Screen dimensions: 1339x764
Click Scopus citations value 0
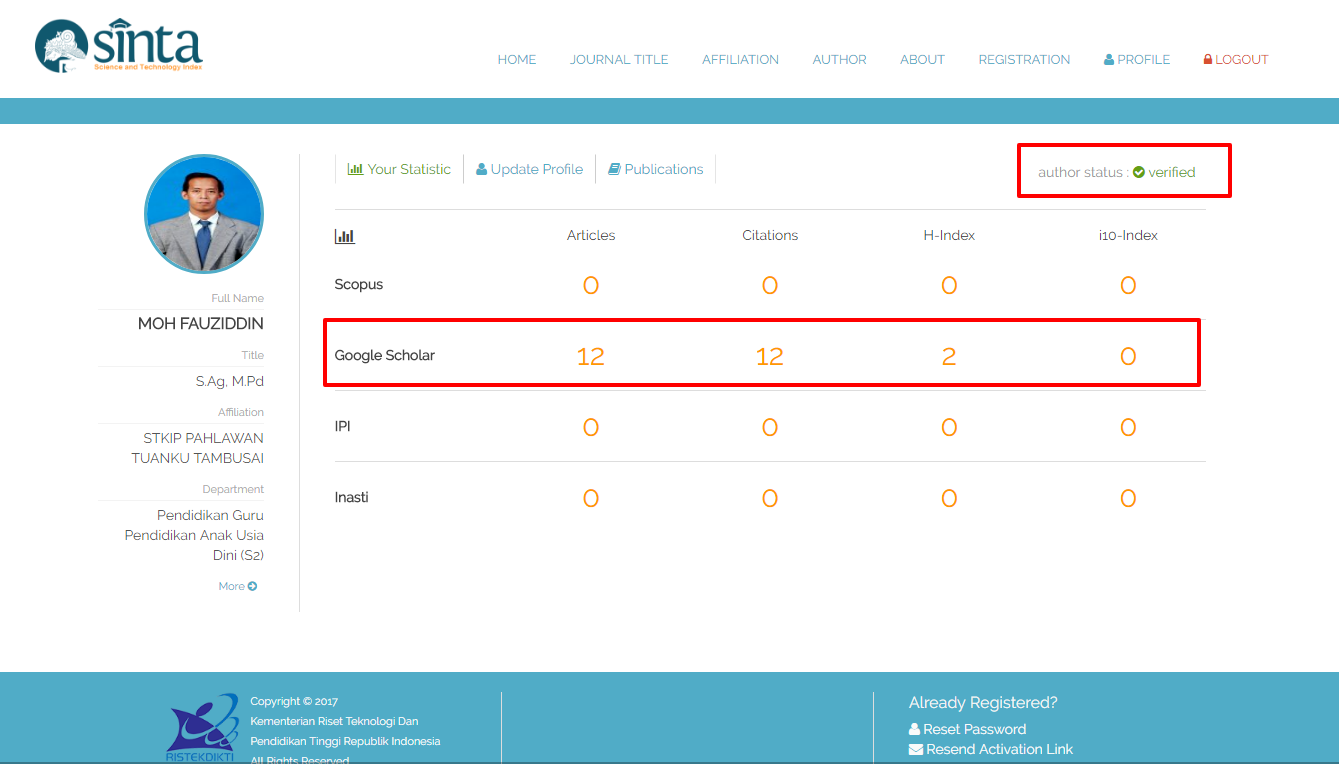[770, 286]
